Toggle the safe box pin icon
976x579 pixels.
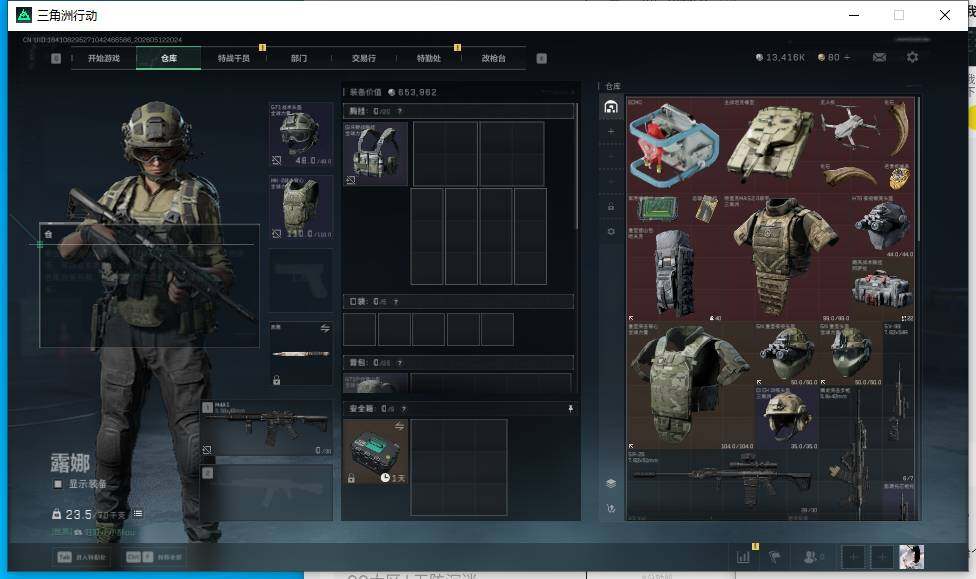pos(570,408)
